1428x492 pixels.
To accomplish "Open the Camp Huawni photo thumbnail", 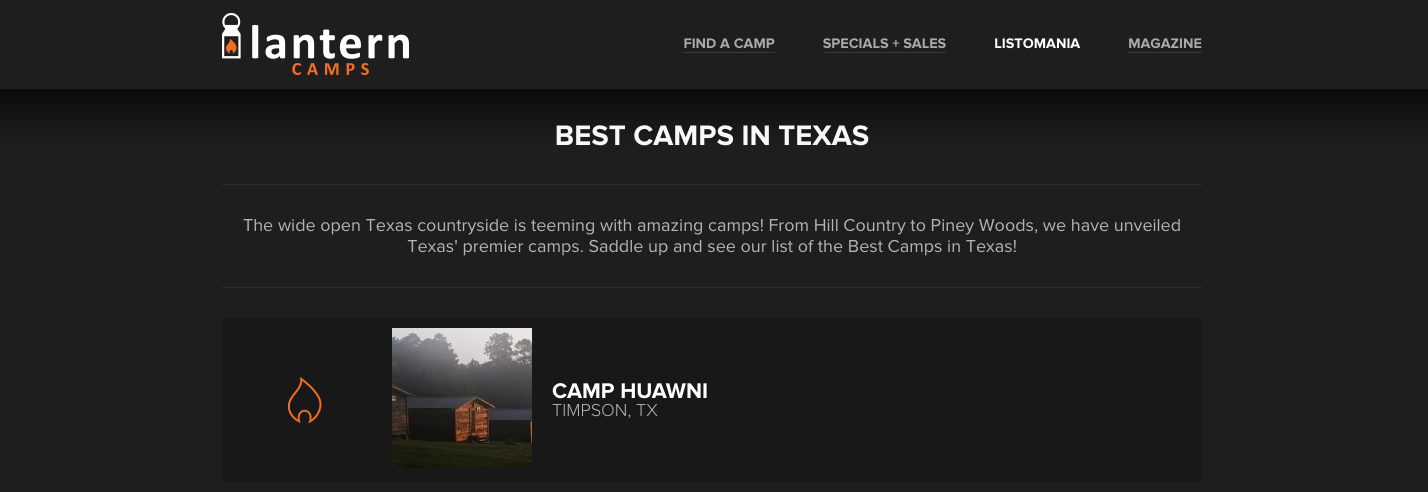I will pyautogui.click(x=462, y=398).
